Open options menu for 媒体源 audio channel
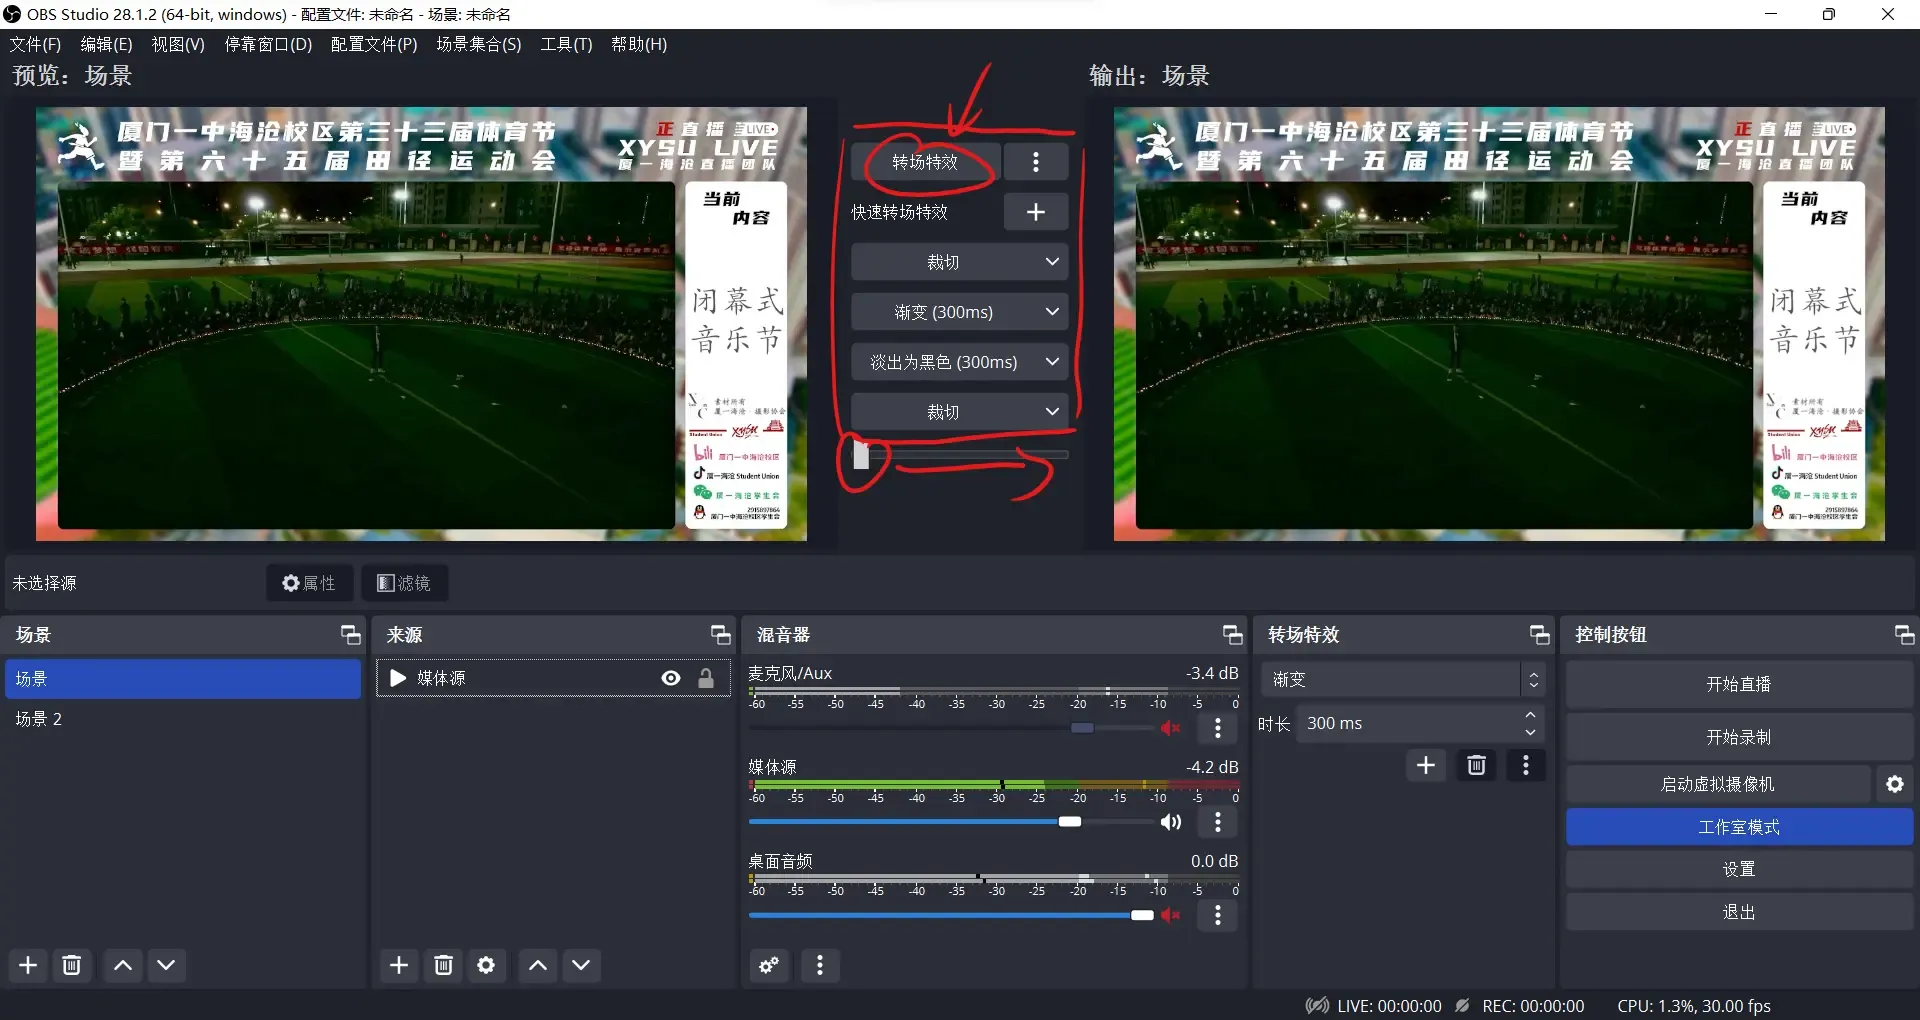This screenshot has height=1020, width=1920. tap(1218, 822)
